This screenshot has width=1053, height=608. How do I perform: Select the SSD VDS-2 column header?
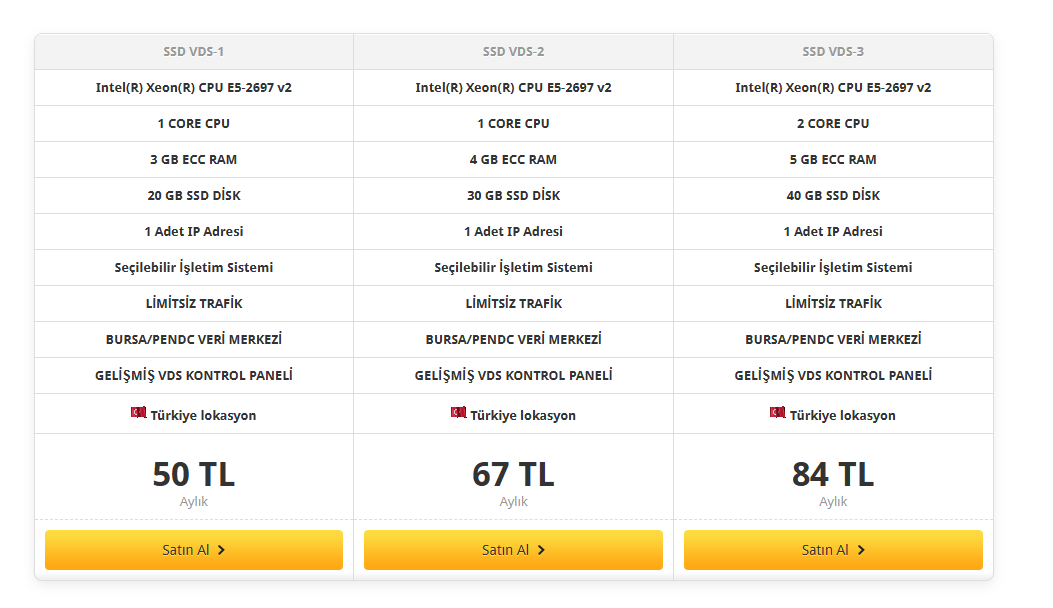pyautogui.click(x=514, y=52)
